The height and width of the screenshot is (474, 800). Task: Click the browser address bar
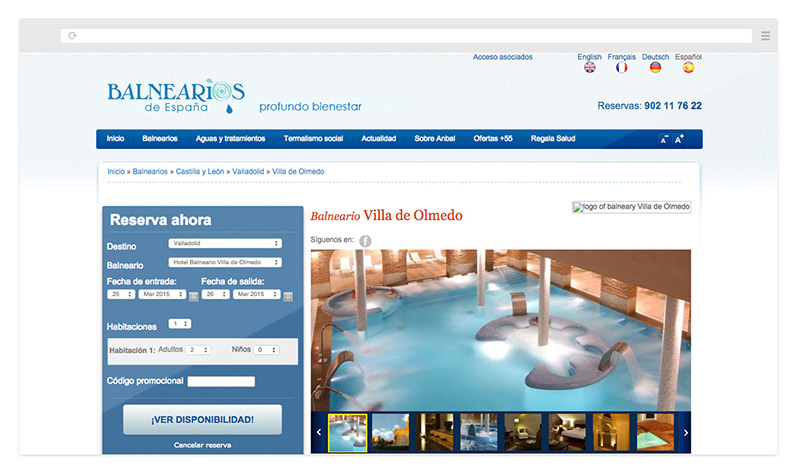click(x=406, y=36)
